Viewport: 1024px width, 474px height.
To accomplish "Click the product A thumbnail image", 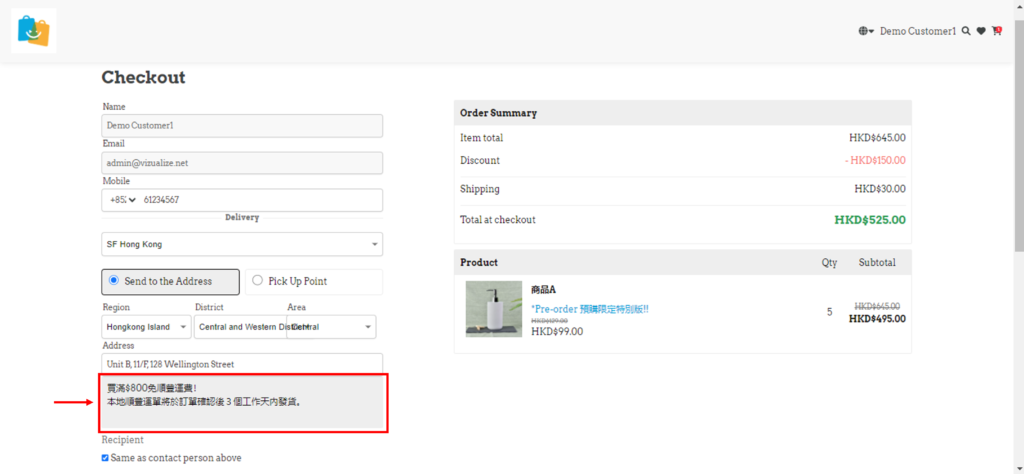I will (x=493, y=308).
